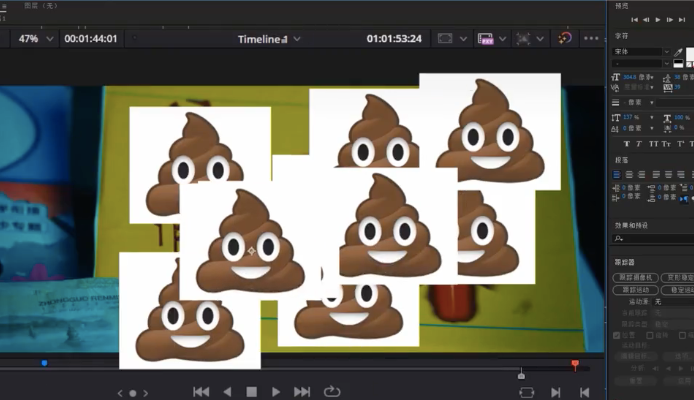Toggle the Position checkbox in Tracker
Screen dimensions: 694x400
[617, 335]
